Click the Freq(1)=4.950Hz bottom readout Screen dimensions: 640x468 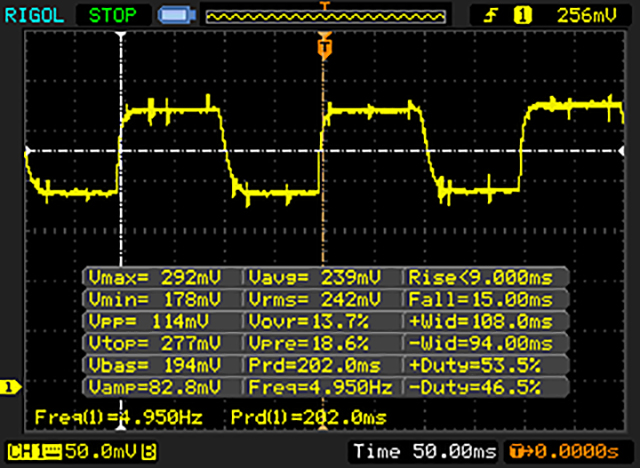pyautogui.click(x=118, y=417)
